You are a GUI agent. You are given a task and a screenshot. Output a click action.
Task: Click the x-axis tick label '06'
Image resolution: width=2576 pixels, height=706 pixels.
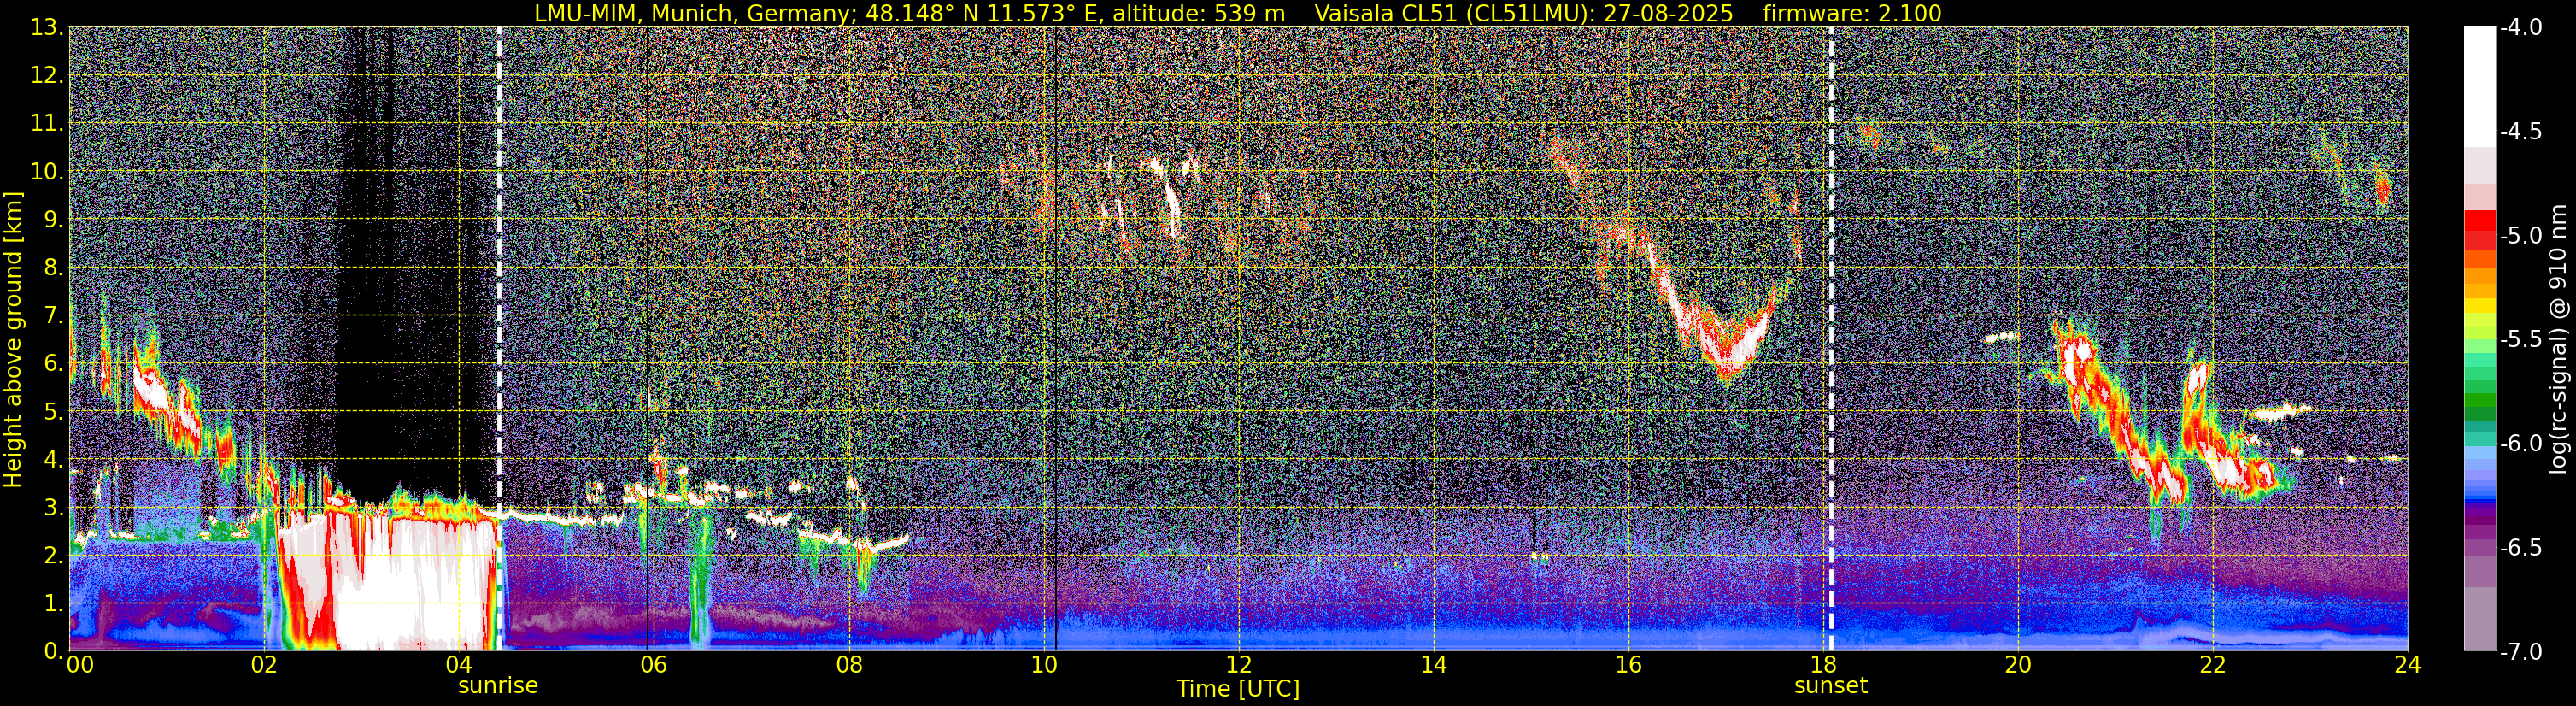tap(654, 665)
